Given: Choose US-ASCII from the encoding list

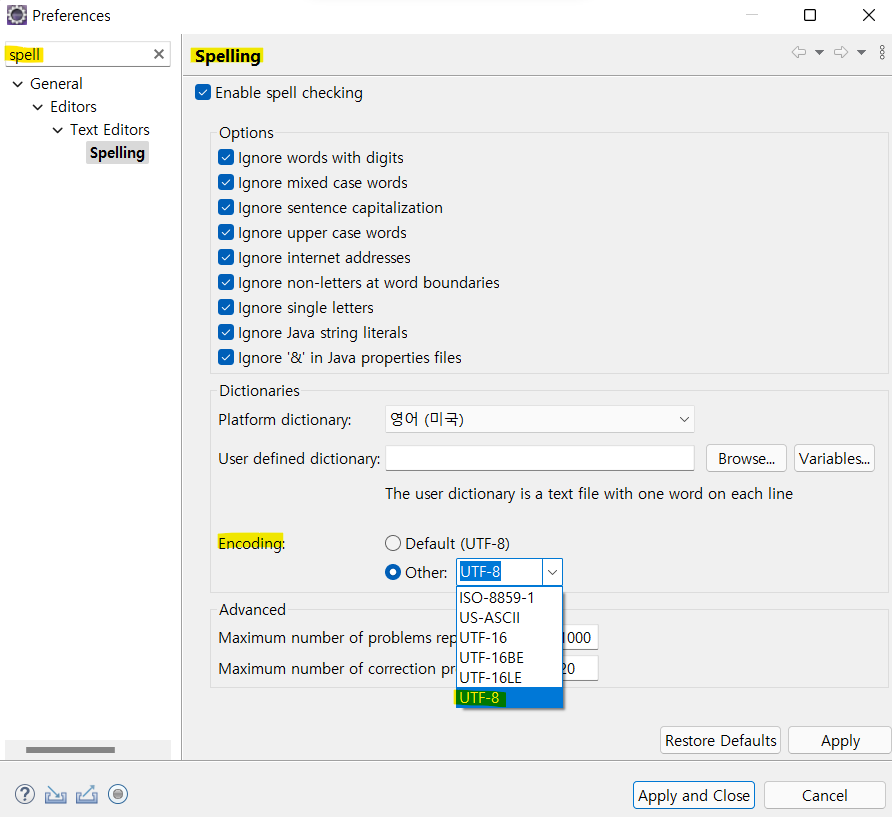Looking at the screenshot, I should [x=509, y=617].
